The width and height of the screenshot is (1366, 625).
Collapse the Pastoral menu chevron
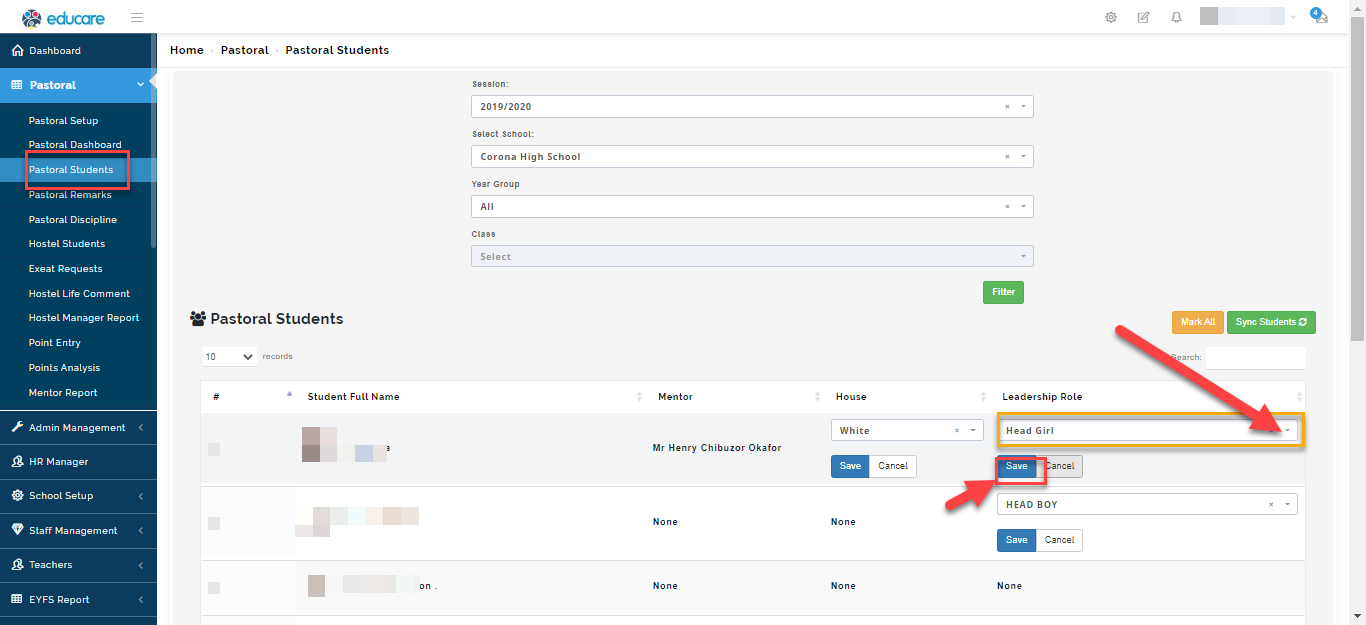tap(141, 85)
